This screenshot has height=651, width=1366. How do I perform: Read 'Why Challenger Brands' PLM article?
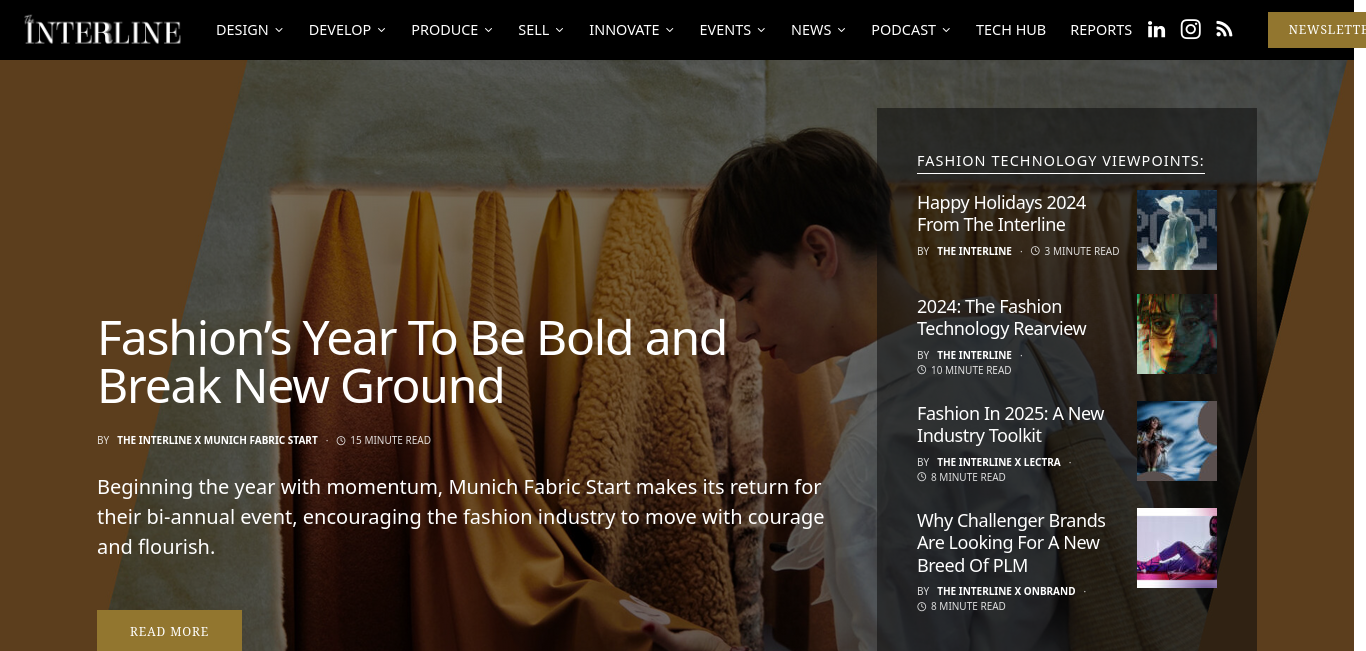(x=1011, y=543)
